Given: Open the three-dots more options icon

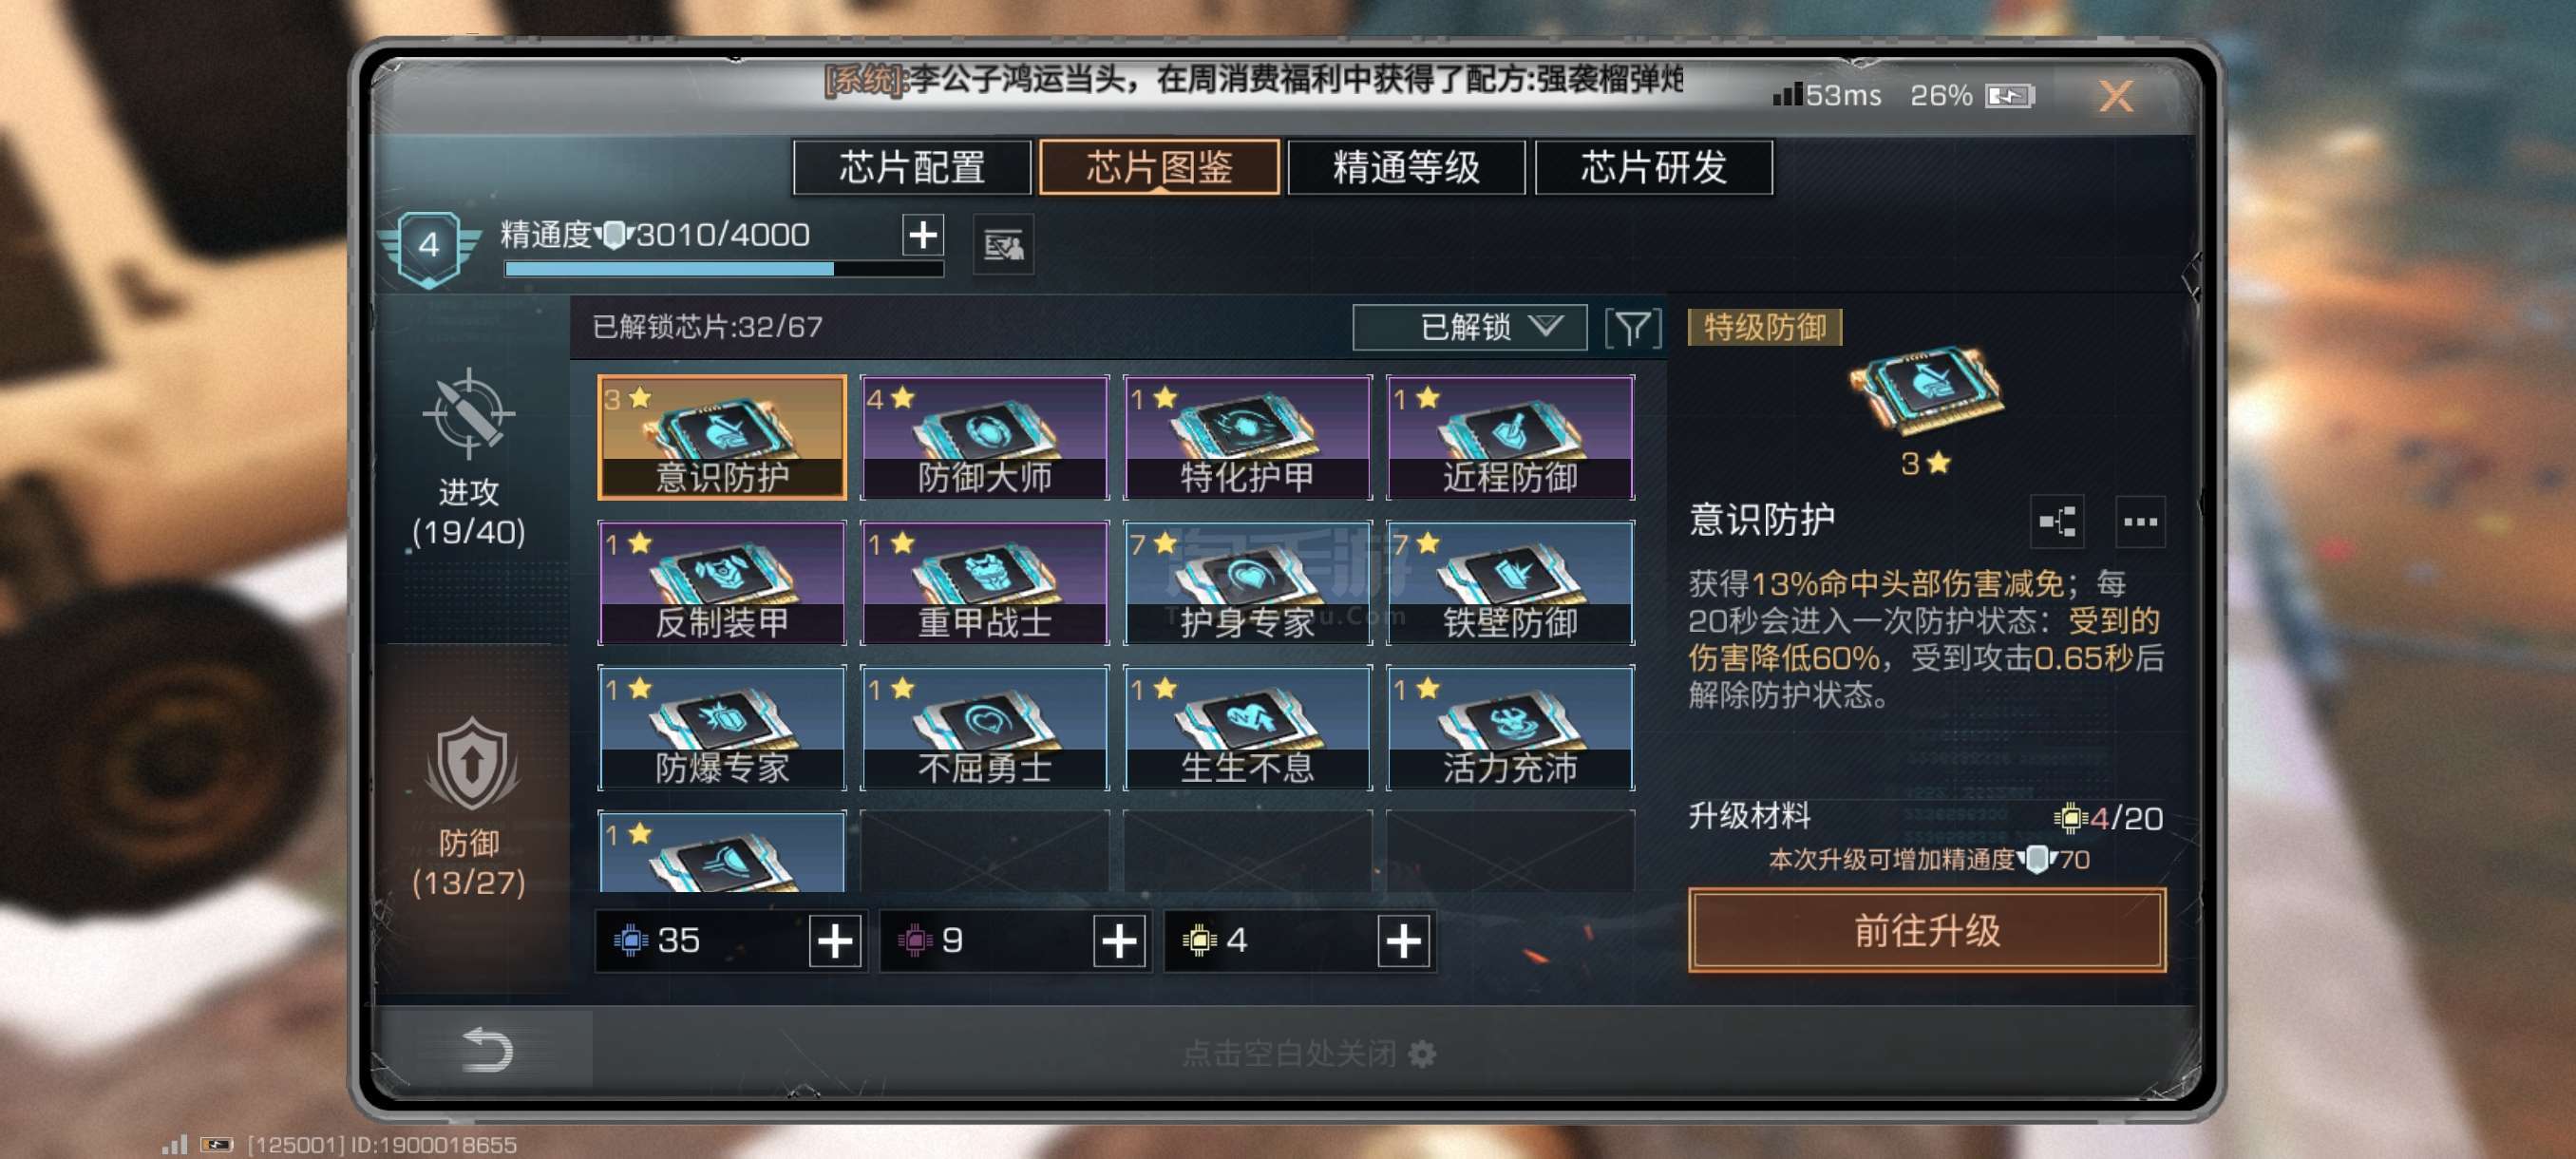Looking at the screenshot, I should coord(2139,521).
